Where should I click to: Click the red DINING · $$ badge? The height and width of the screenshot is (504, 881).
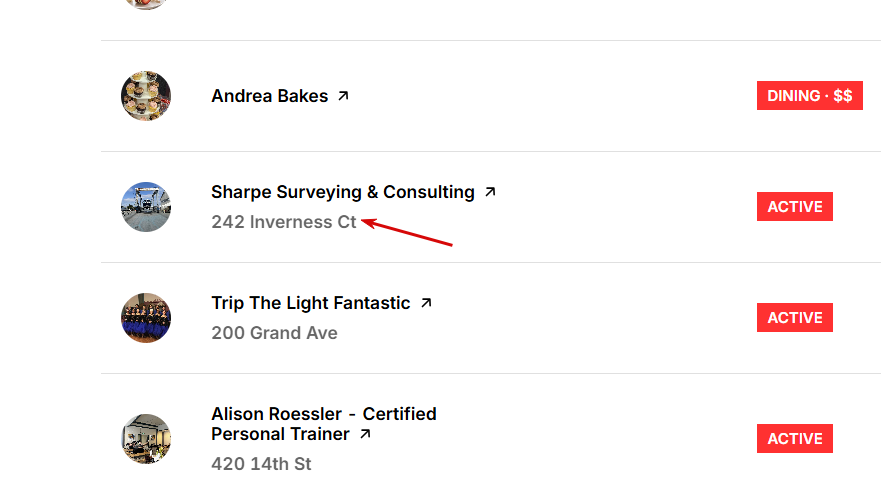(x=809, y=96)
